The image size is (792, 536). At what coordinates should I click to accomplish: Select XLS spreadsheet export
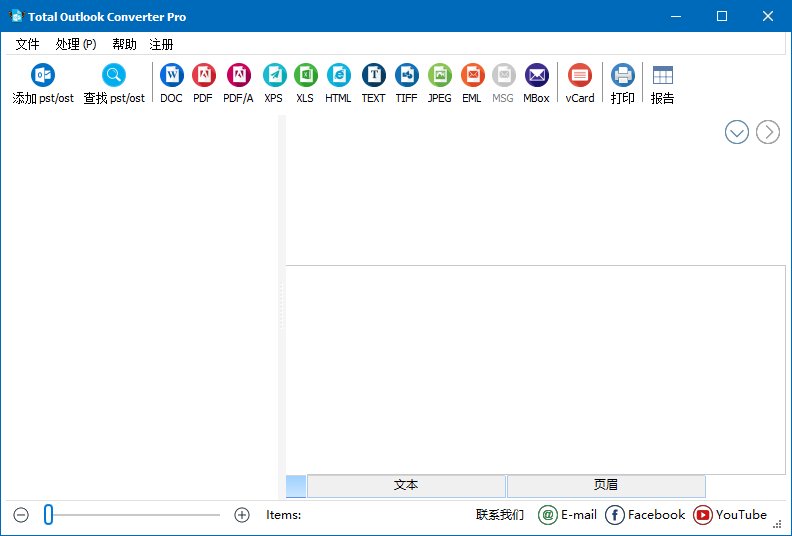pos(305,76)
